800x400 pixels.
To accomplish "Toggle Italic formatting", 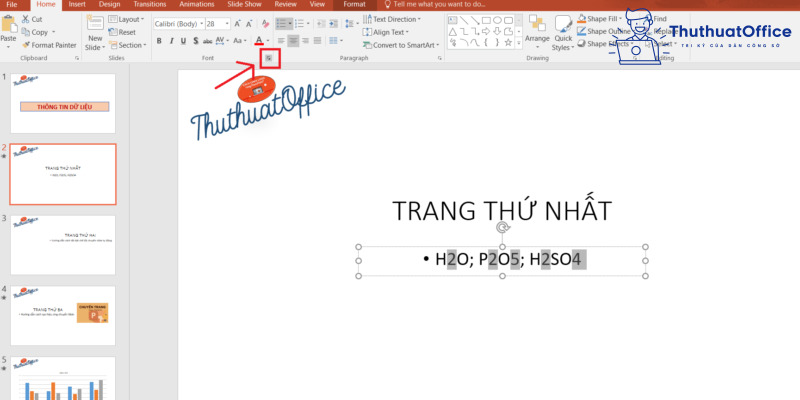I will tap(171, 41).
